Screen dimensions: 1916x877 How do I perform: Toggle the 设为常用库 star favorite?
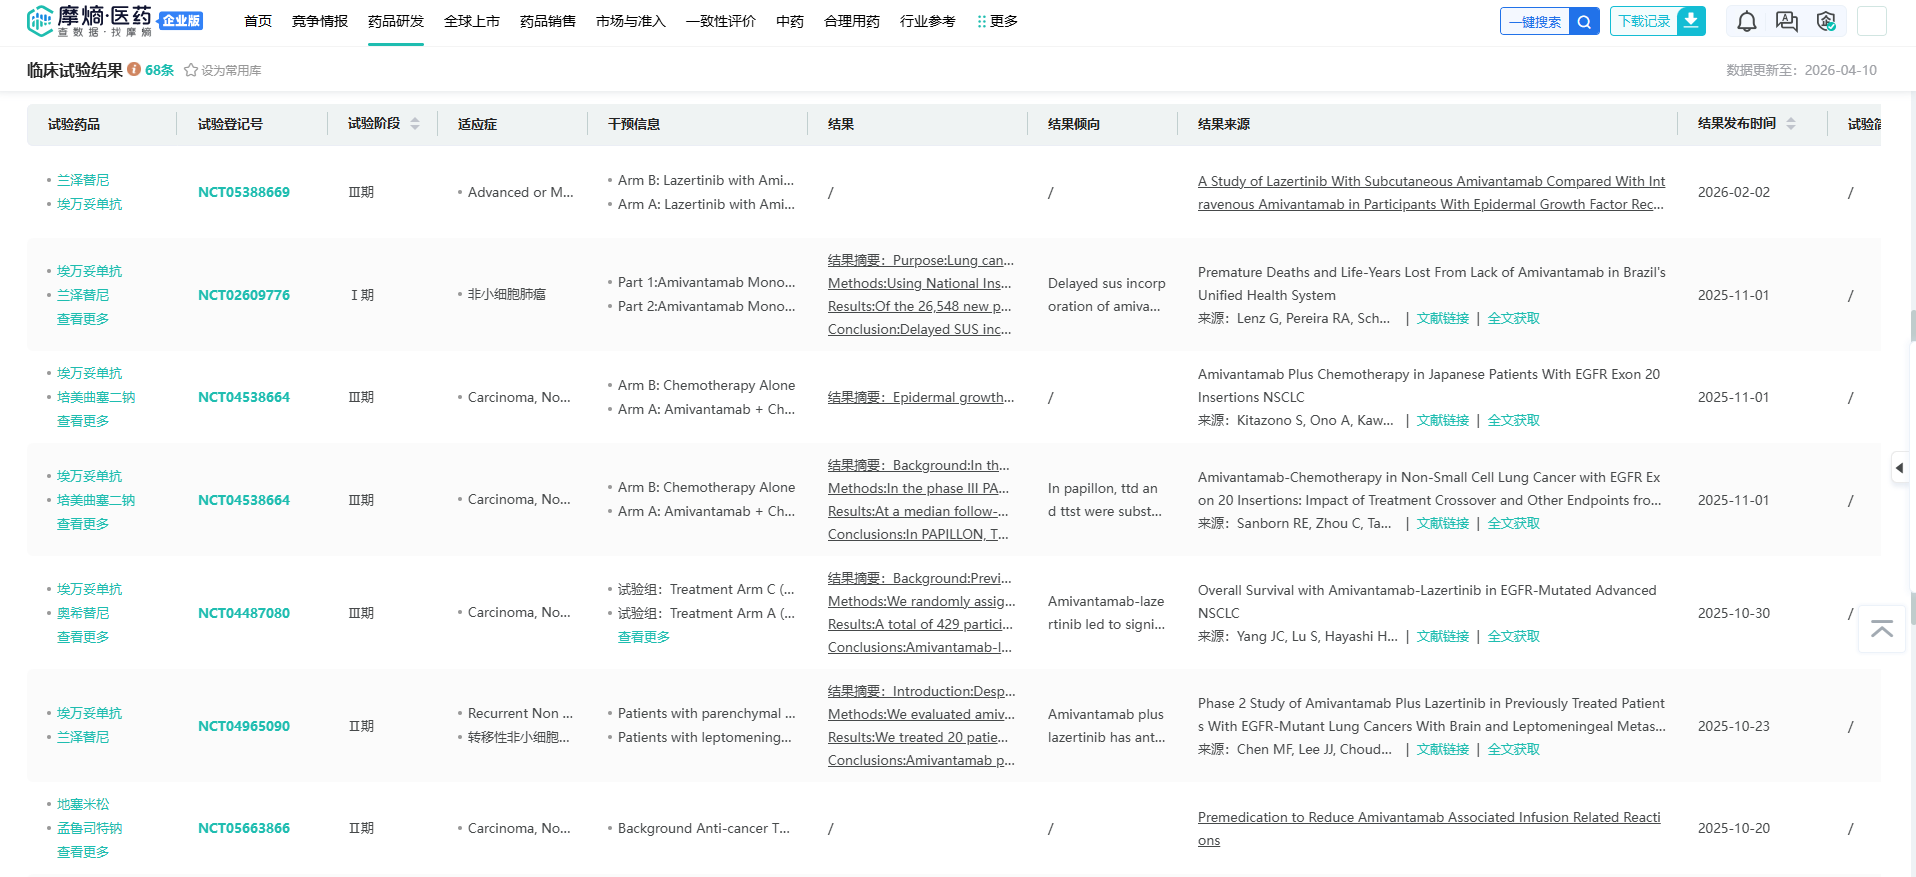pyautogui.click(x=191, y=70)
